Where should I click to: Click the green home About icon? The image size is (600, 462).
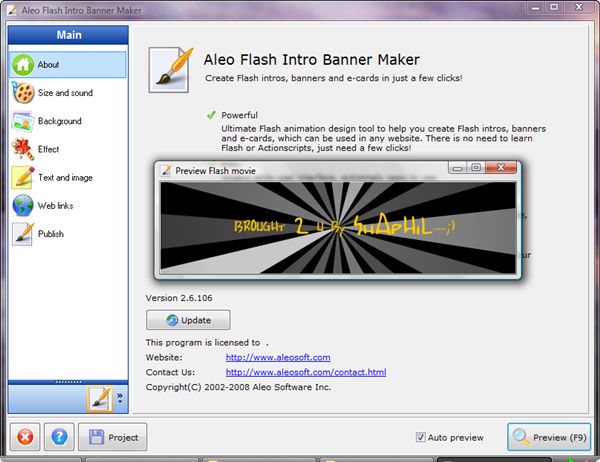coord(23,64)
